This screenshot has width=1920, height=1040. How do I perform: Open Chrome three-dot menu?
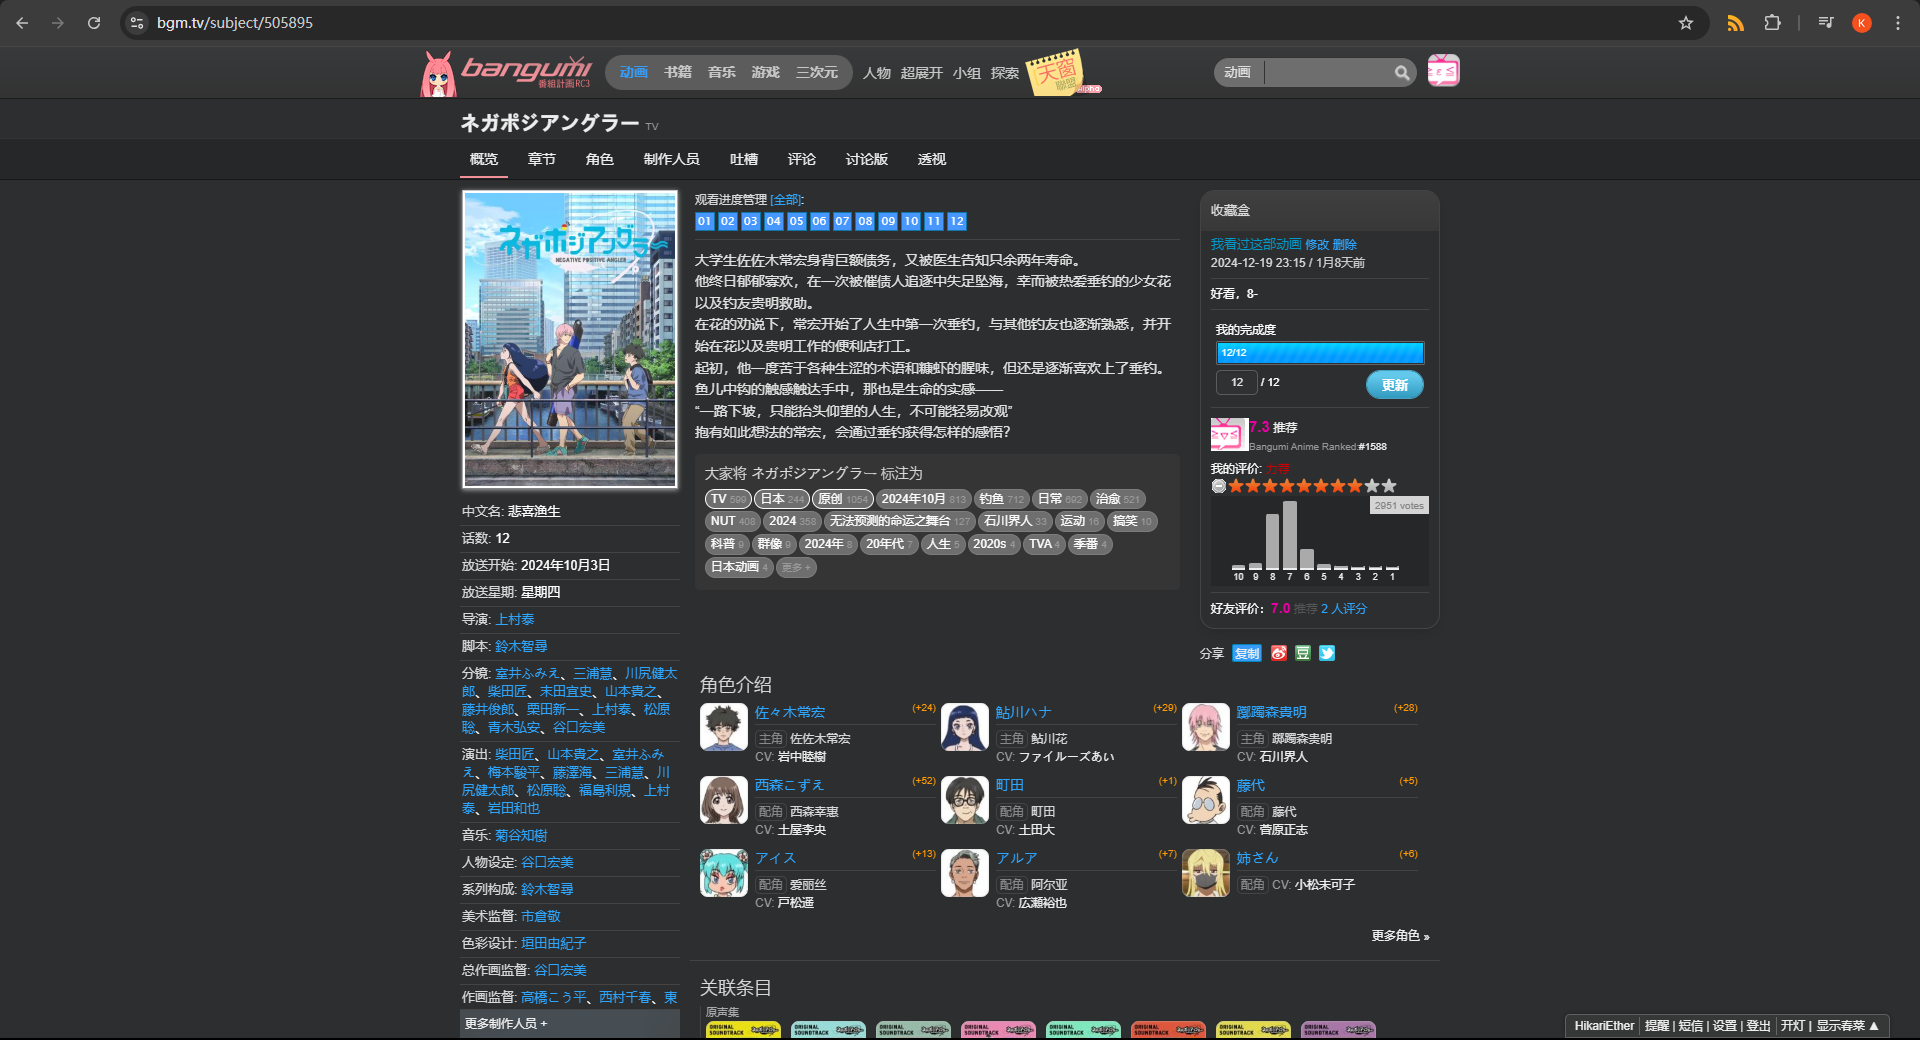[1897, 23]
